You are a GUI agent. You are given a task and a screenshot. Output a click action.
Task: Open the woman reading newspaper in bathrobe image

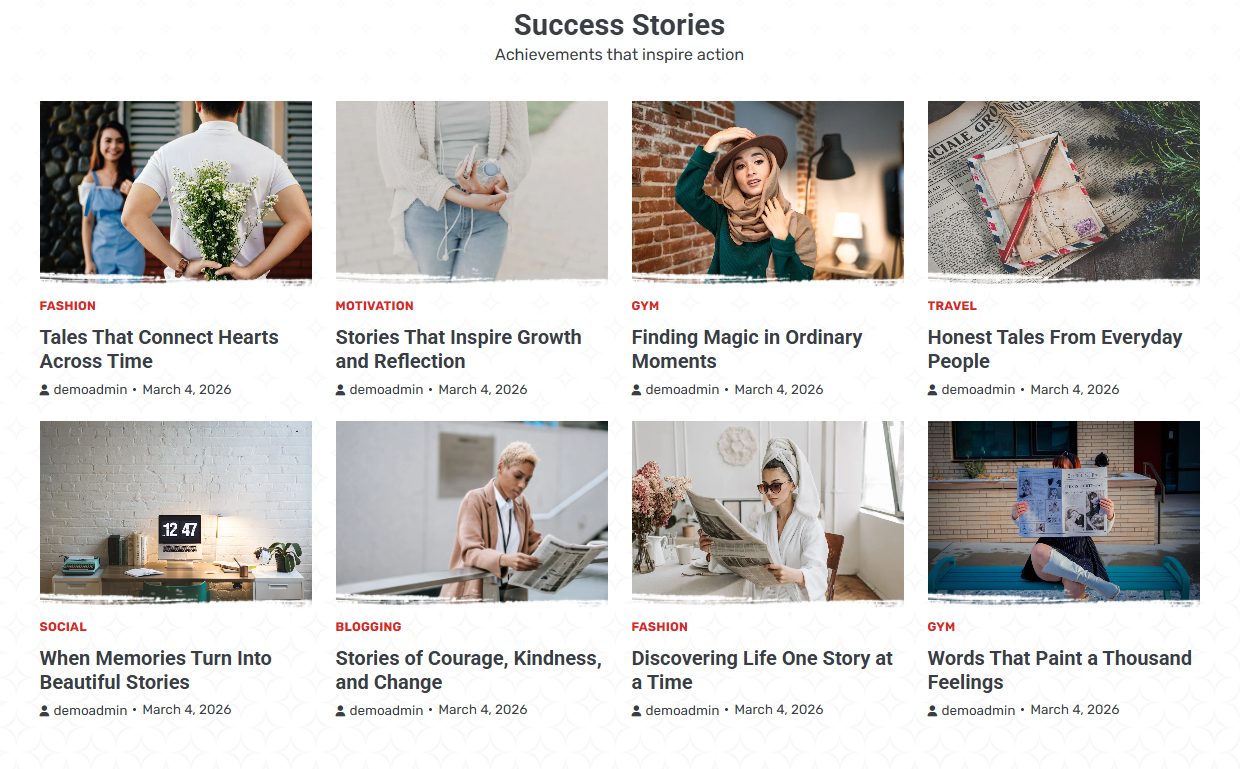point(768,511)
